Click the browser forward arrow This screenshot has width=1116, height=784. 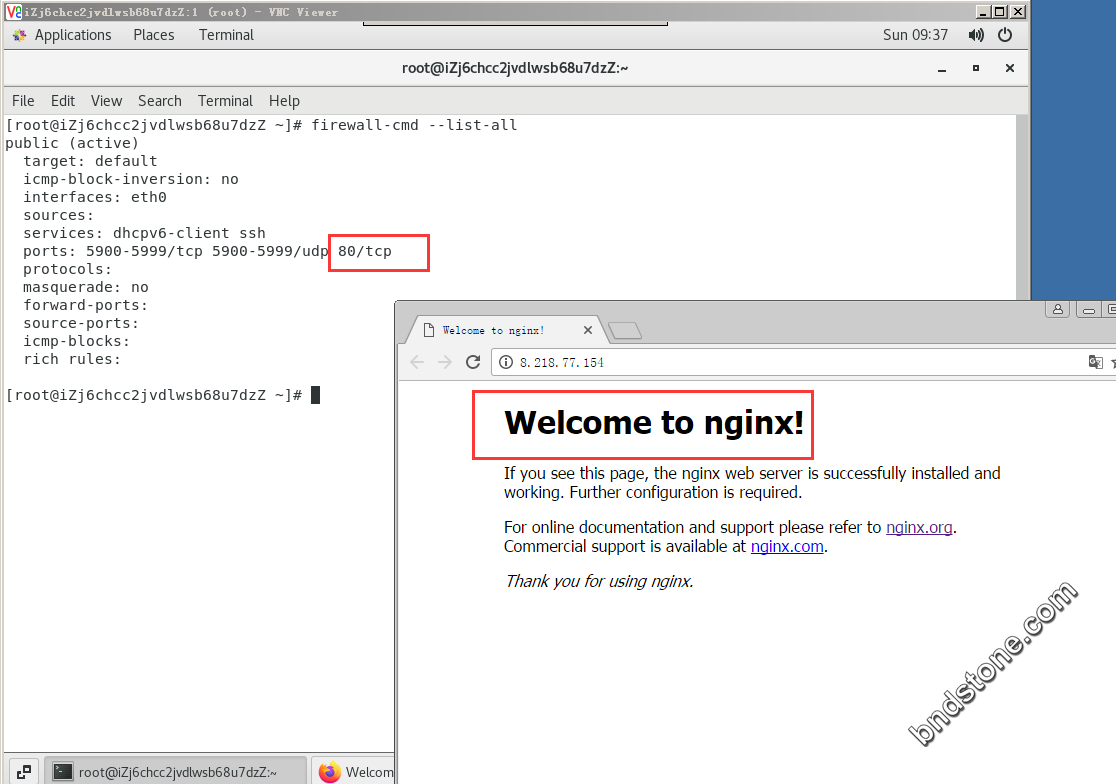[x=445, y=362]
